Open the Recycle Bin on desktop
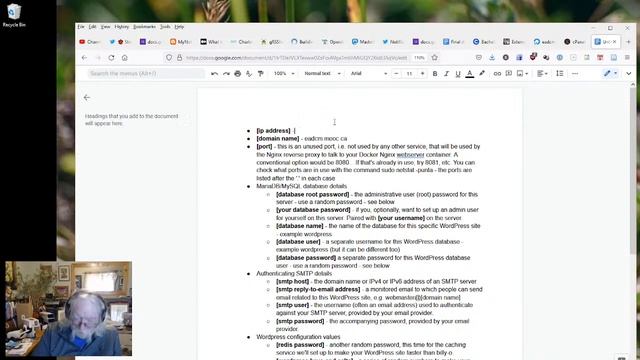The width and height of the screenshot is (640, 360). [14, 16]
